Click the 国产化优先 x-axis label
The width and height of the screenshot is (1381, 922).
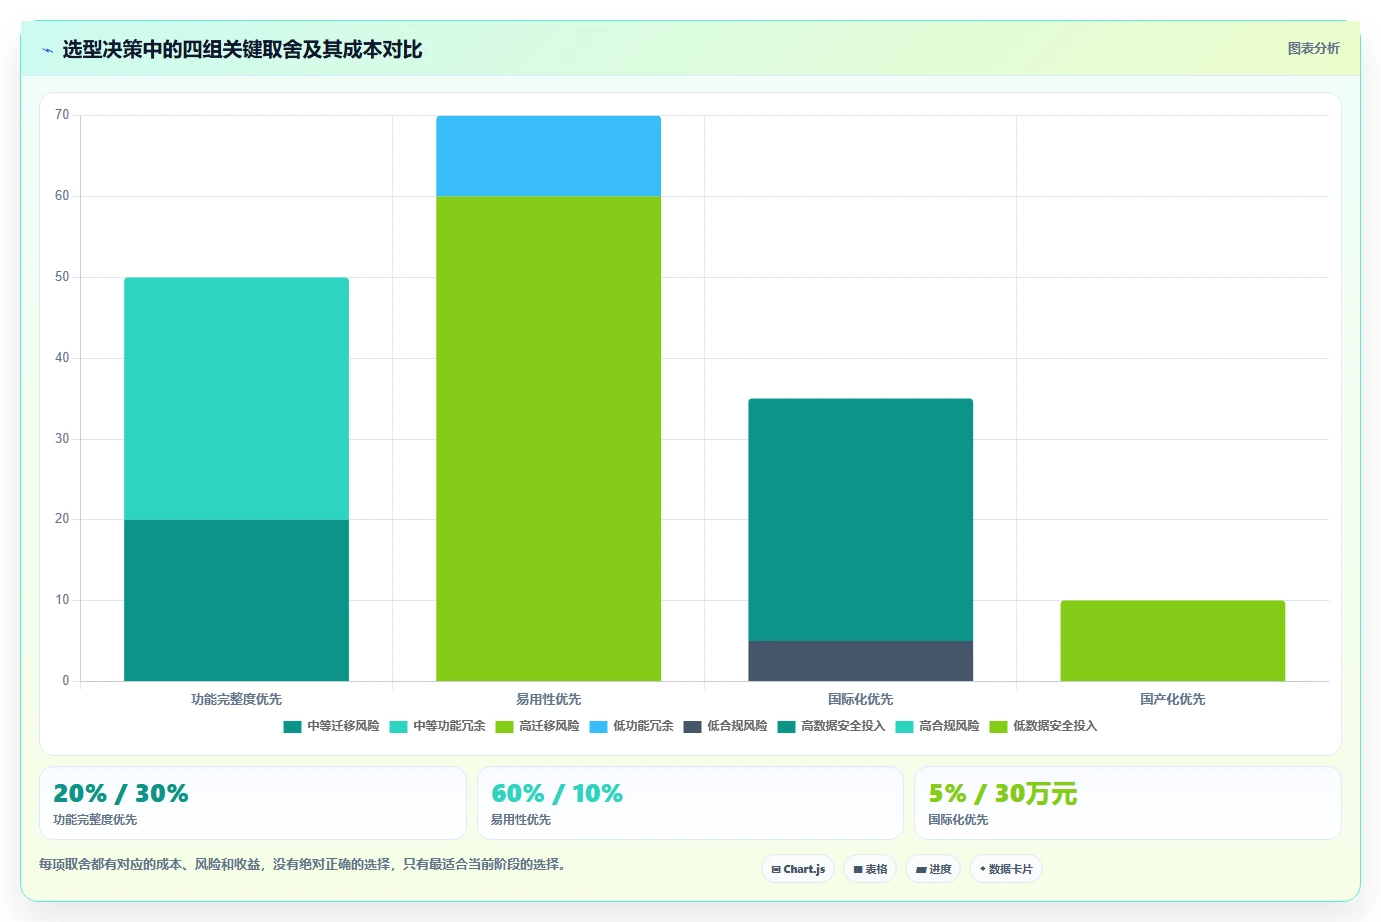point(1172,699)
